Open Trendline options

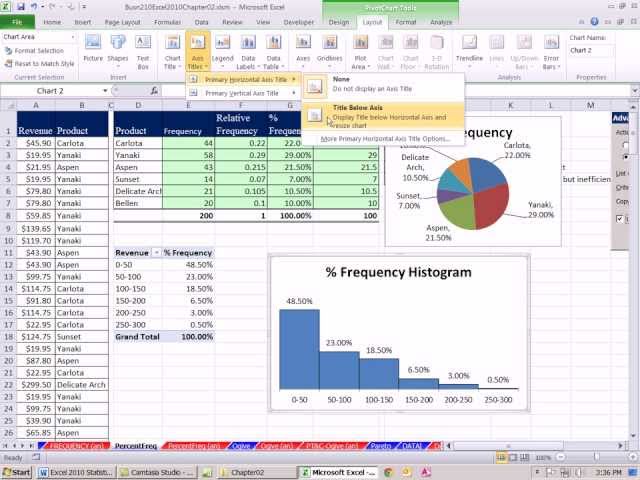pyautogui.click(x=469, y=51)
